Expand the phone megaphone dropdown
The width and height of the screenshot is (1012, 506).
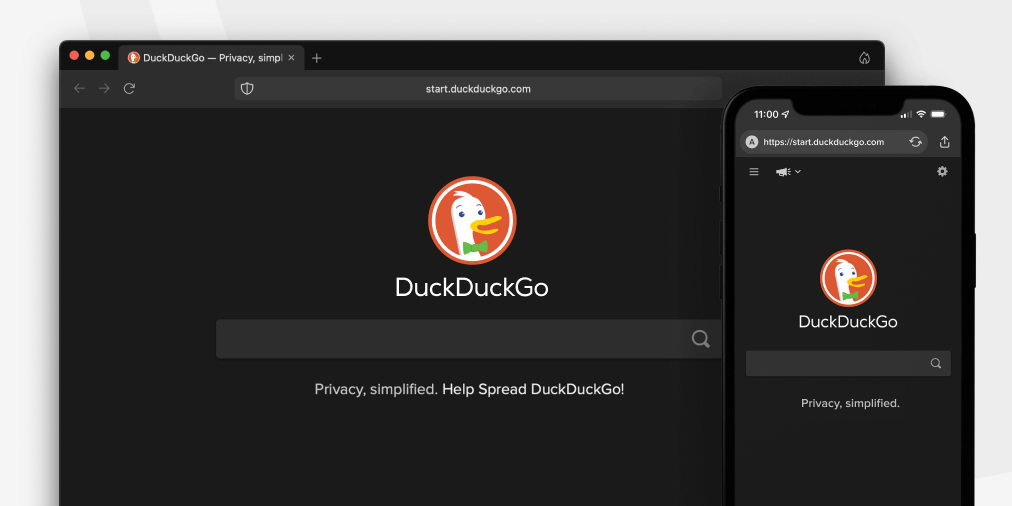coord(788,172)
